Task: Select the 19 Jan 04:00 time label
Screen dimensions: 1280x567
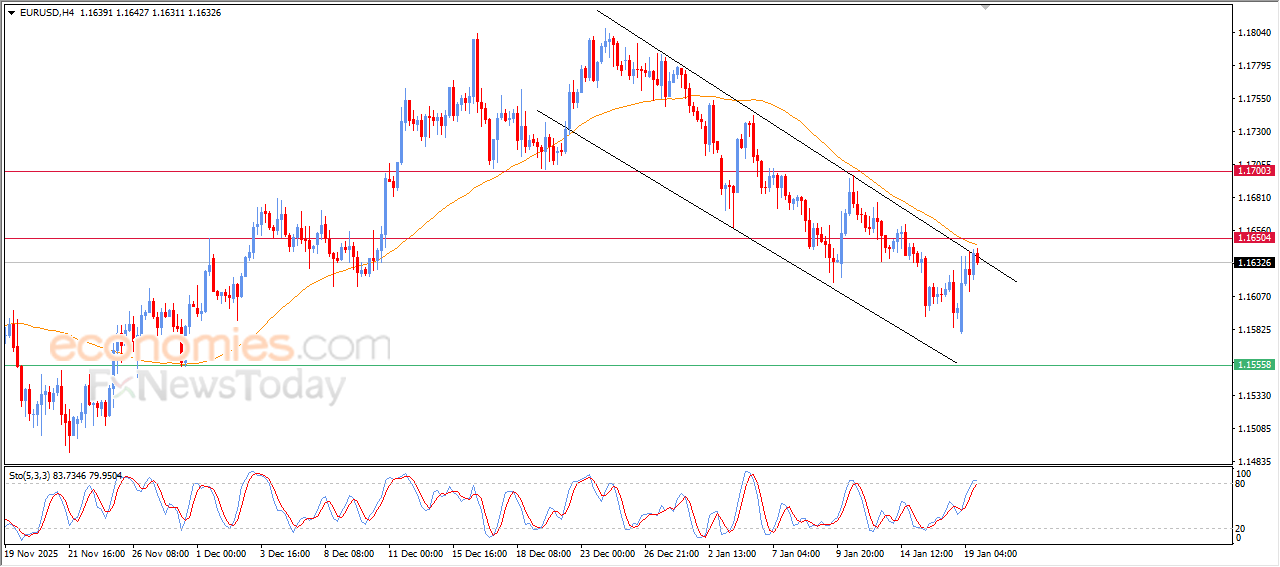Action: pos(990,552)
